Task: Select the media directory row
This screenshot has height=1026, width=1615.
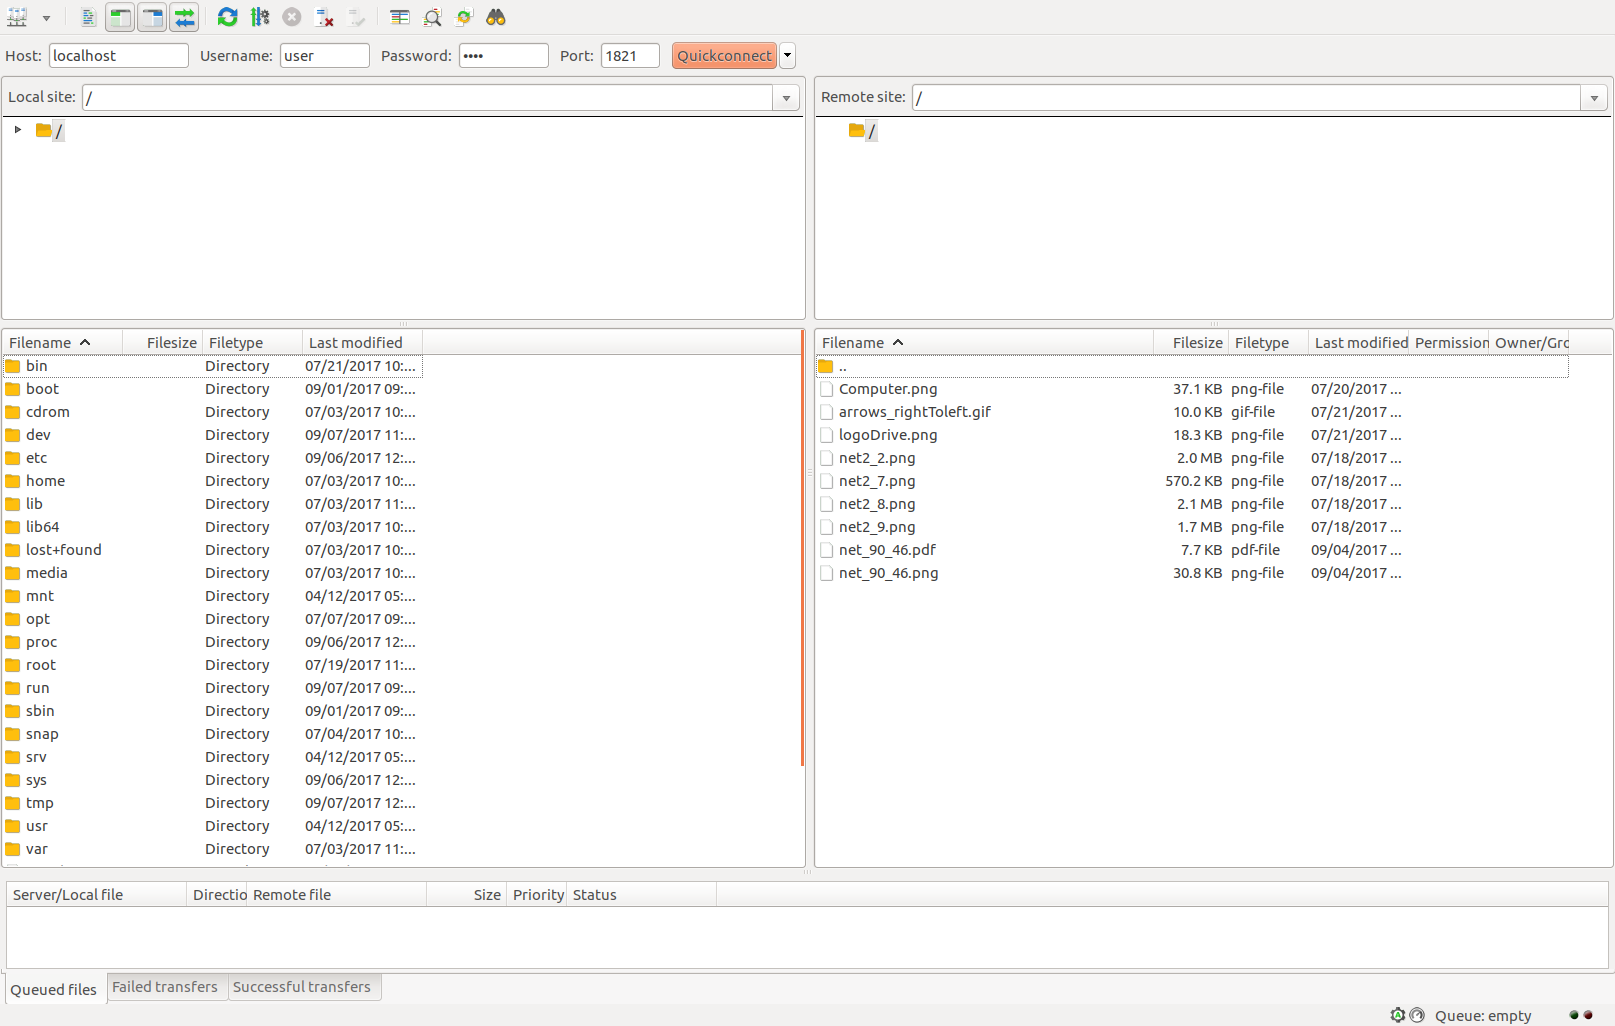Action: click(213, 573)
